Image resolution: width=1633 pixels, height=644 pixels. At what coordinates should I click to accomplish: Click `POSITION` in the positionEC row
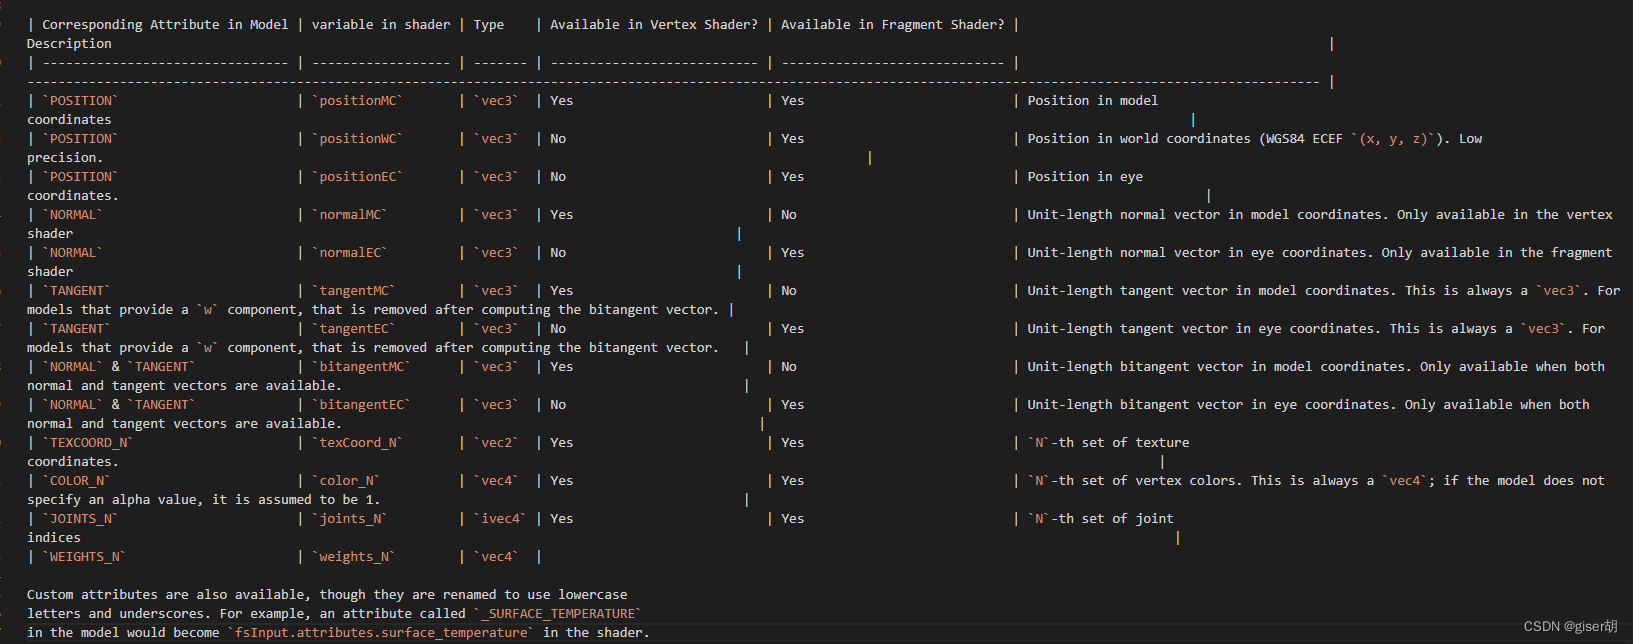[80, 176]
